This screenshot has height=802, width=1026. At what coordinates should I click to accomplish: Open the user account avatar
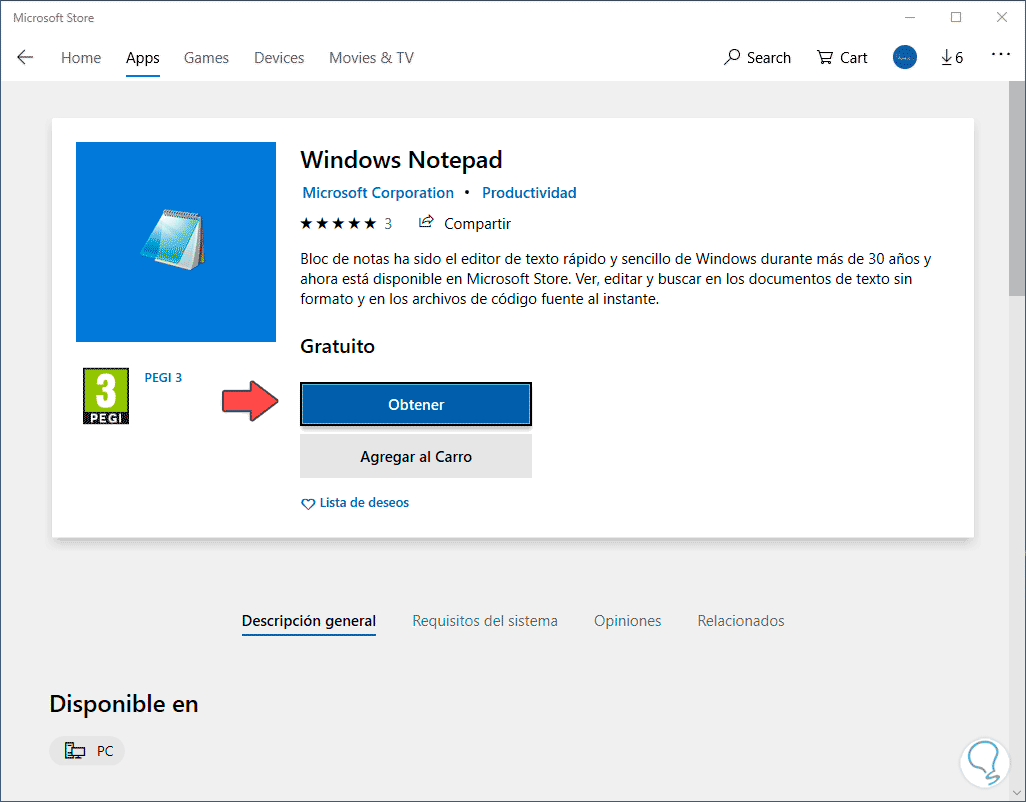pyautogui.click(x=904, y=58)
